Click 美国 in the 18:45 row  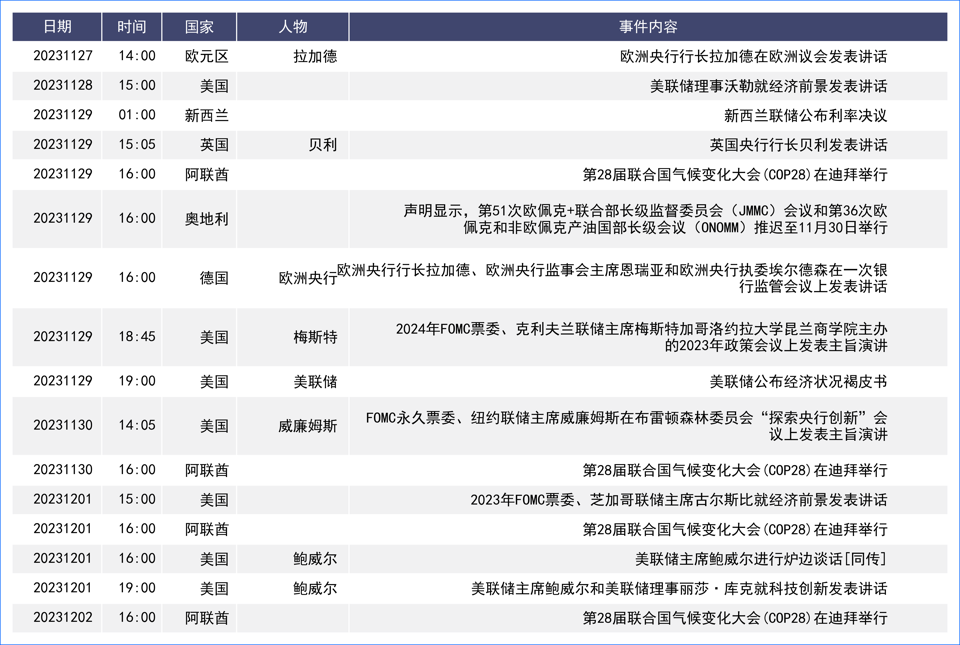click(x=214, y=337)
